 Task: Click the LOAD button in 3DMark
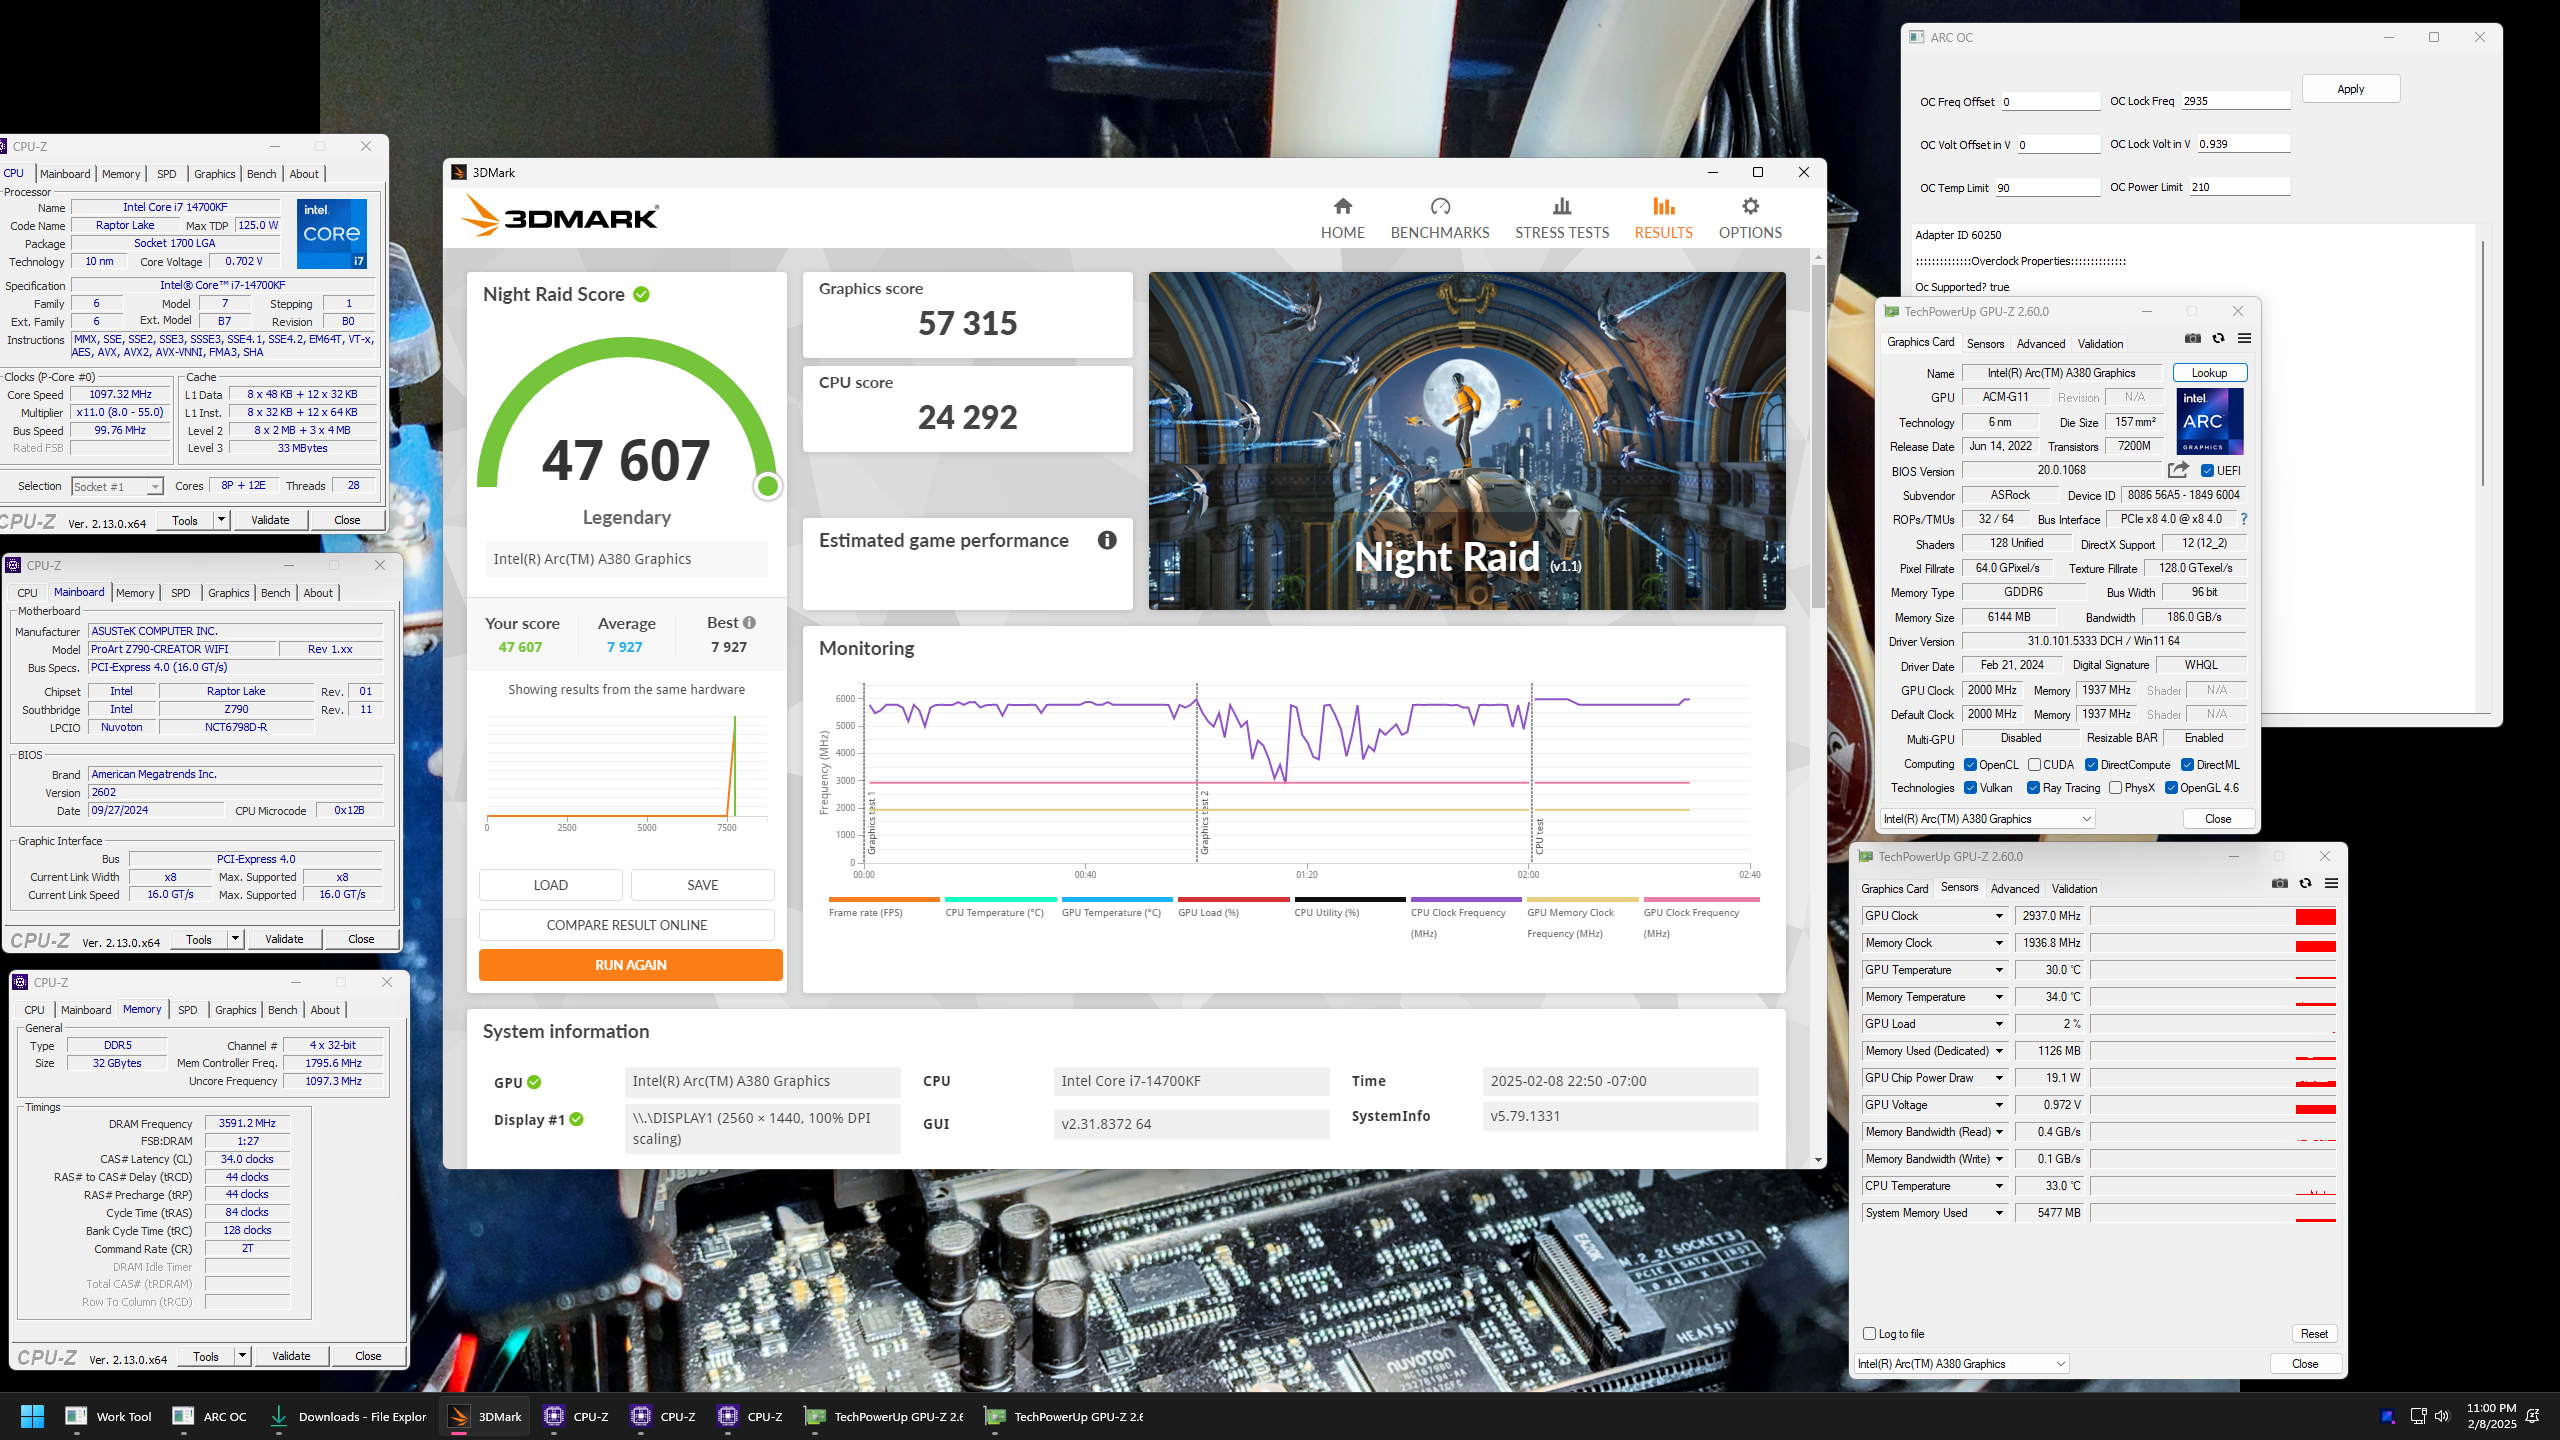(x=550, y=885)
